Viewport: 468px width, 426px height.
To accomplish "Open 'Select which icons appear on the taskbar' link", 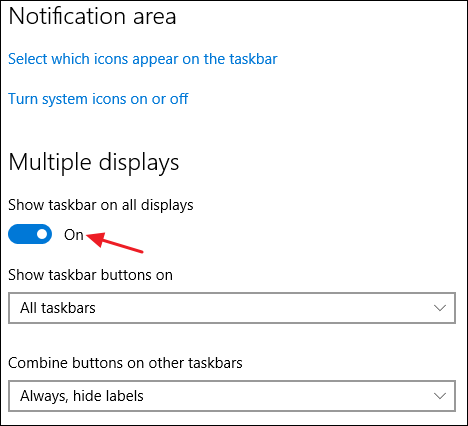I will (143, 59).
